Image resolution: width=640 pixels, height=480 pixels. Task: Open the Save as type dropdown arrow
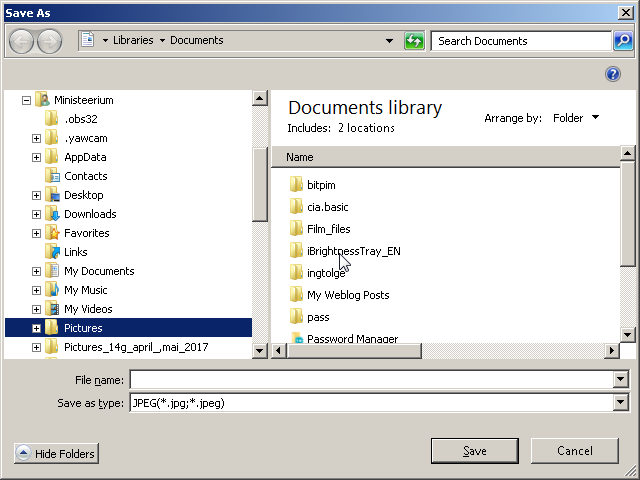[620, 403]
